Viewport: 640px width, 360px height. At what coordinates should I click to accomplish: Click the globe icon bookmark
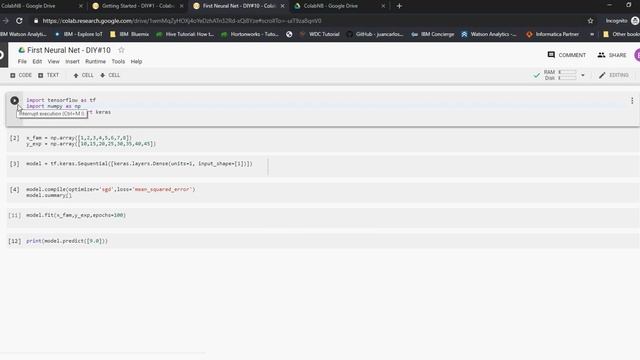point(289,34)
